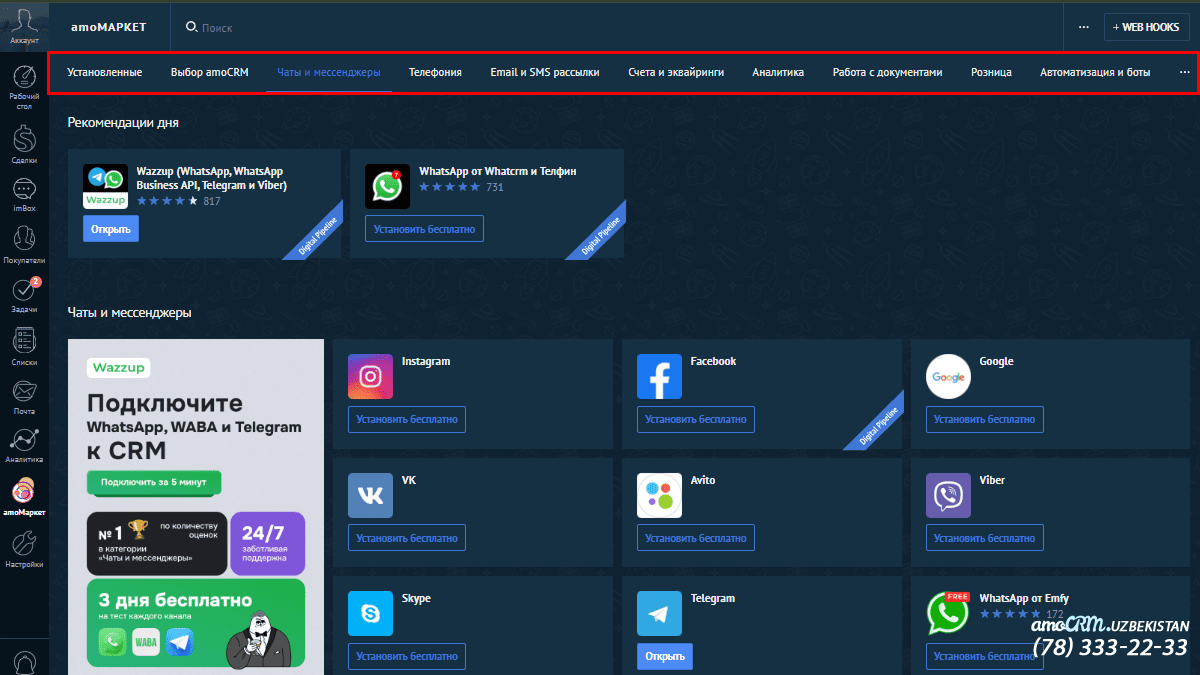Click Подключить за 5 минут banner button
This screenshot has height=675, width=1200.
coord(154,482)
